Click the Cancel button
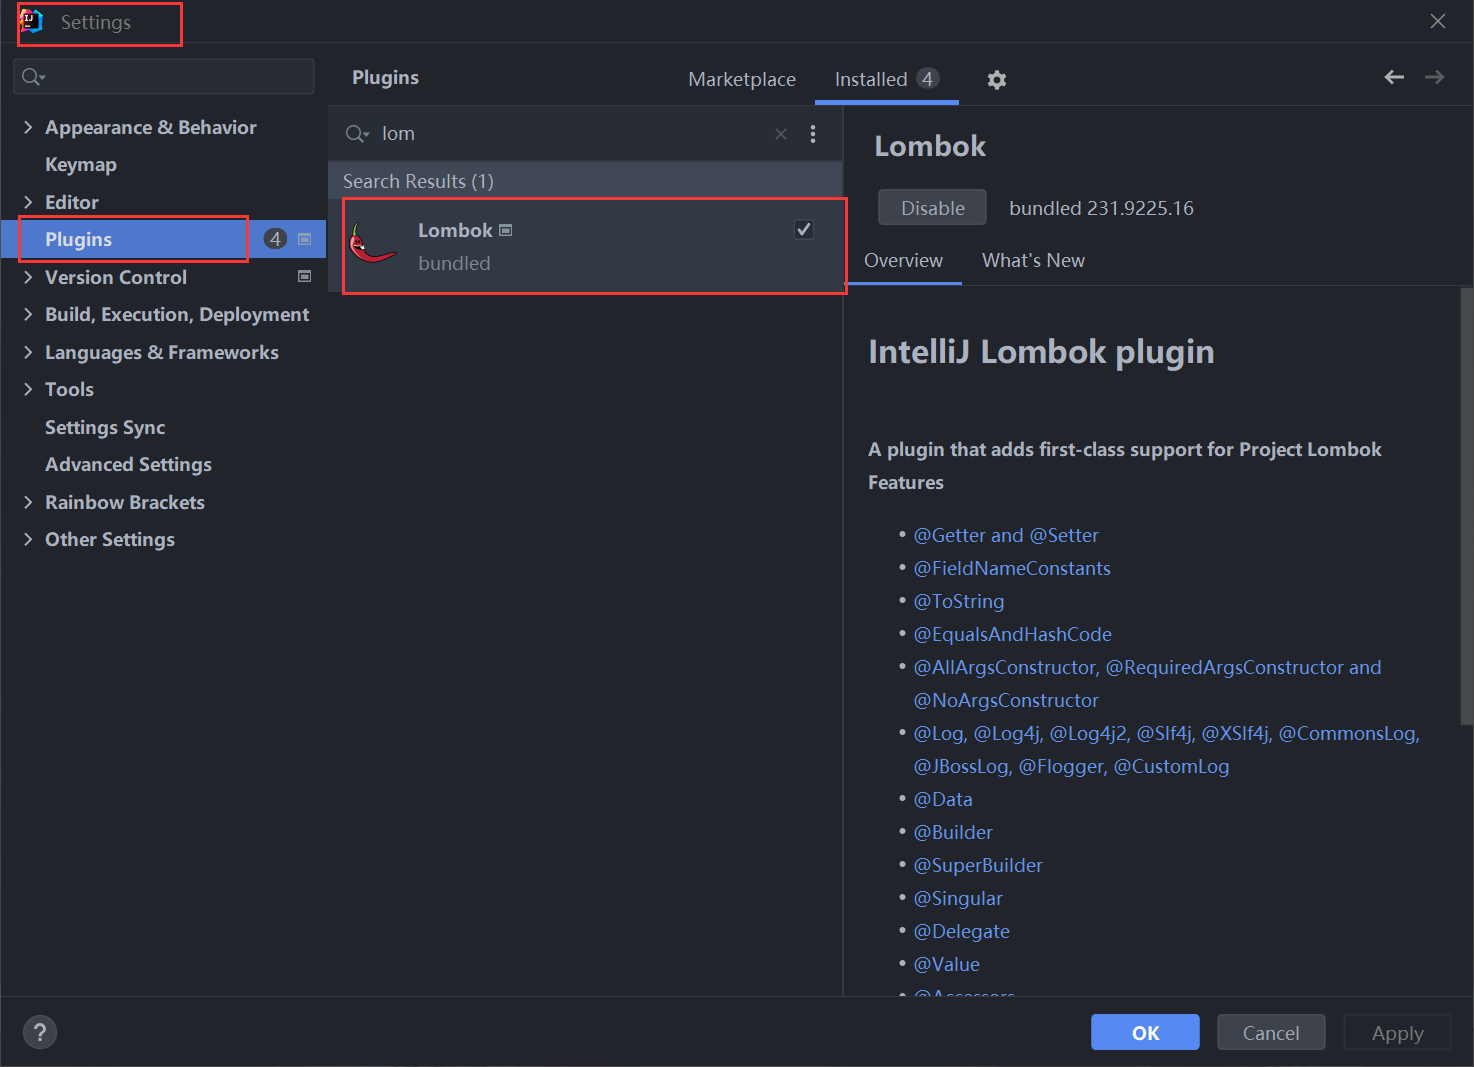The image size is (1474, 1067). pos(1271,1032)
